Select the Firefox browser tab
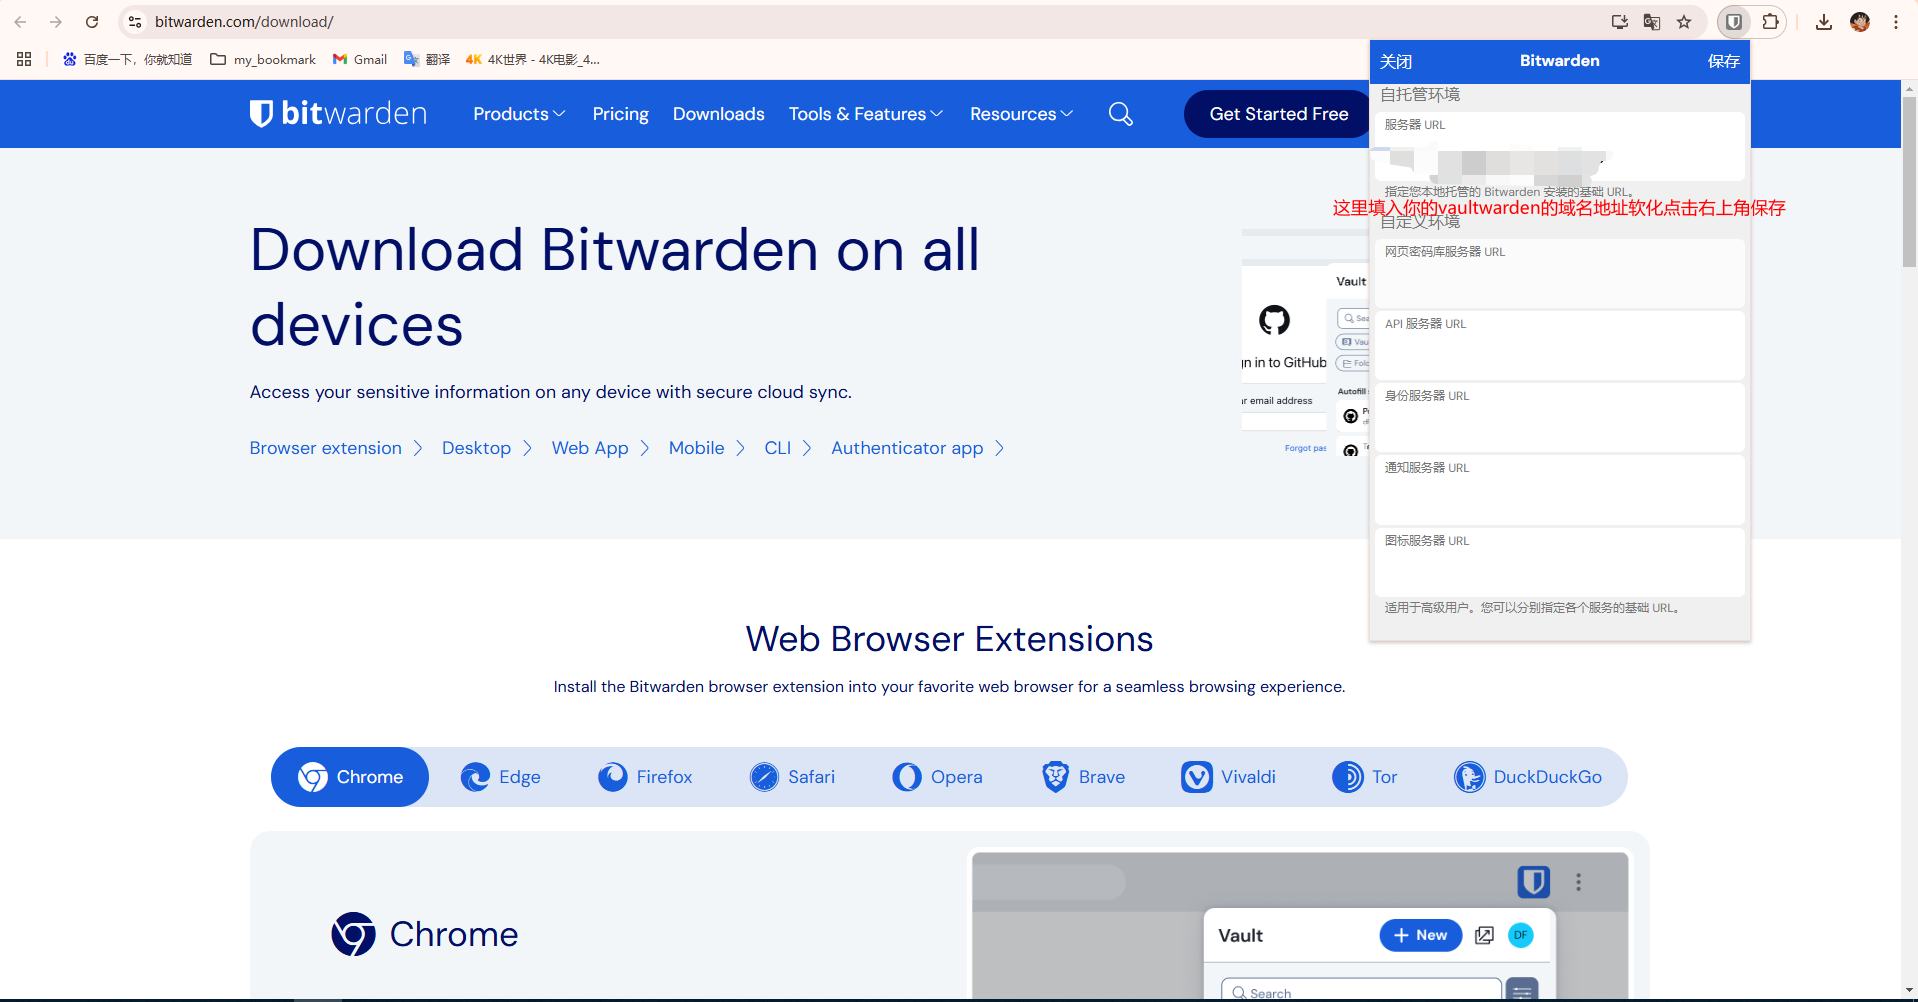1918x1002 pixels. (x=645, y=777)
